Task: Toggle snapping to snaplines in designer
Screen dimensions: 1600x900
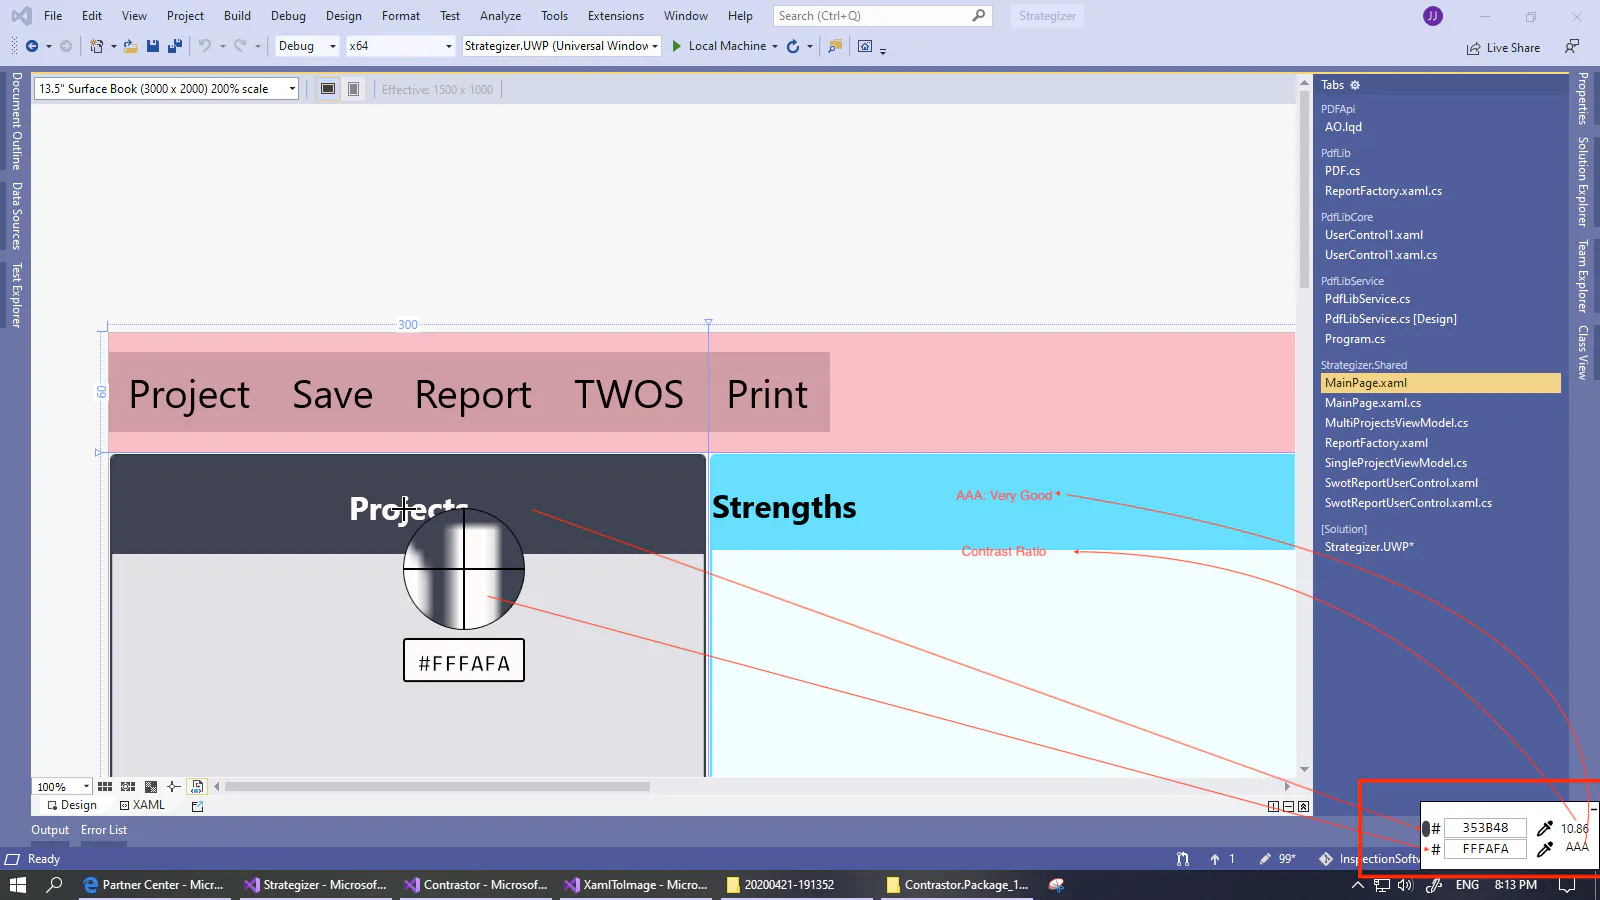Action: click(173, 787)
